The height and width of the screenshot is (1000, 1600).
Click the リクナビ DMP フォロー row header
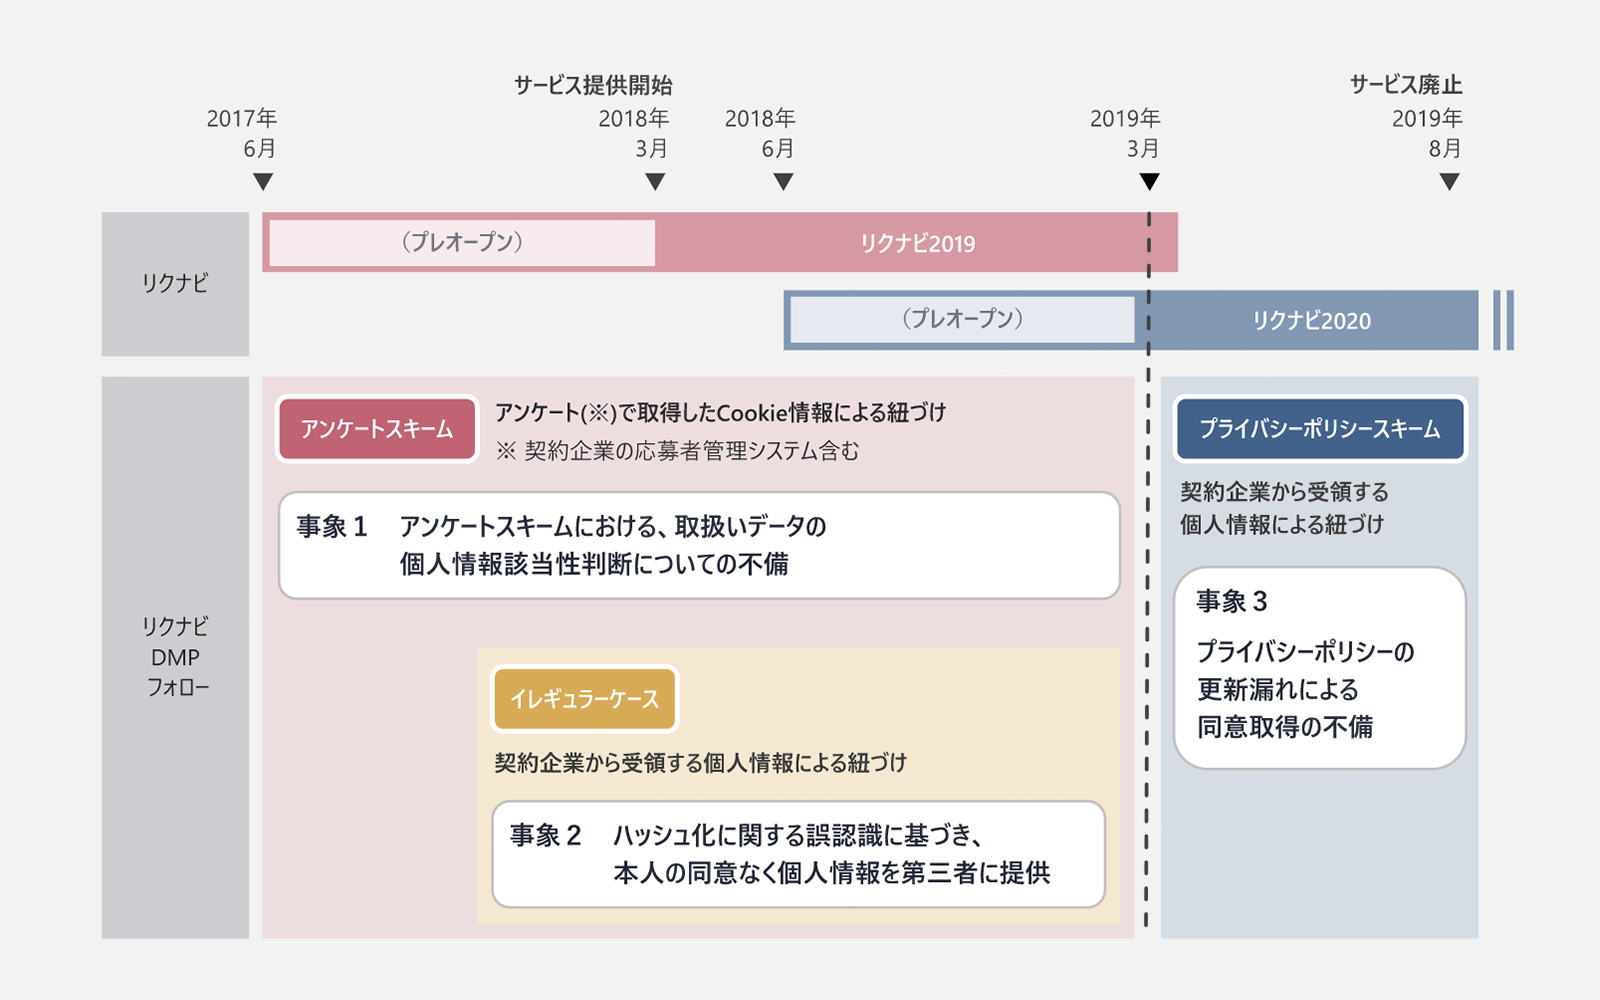(x=175, y=657)
